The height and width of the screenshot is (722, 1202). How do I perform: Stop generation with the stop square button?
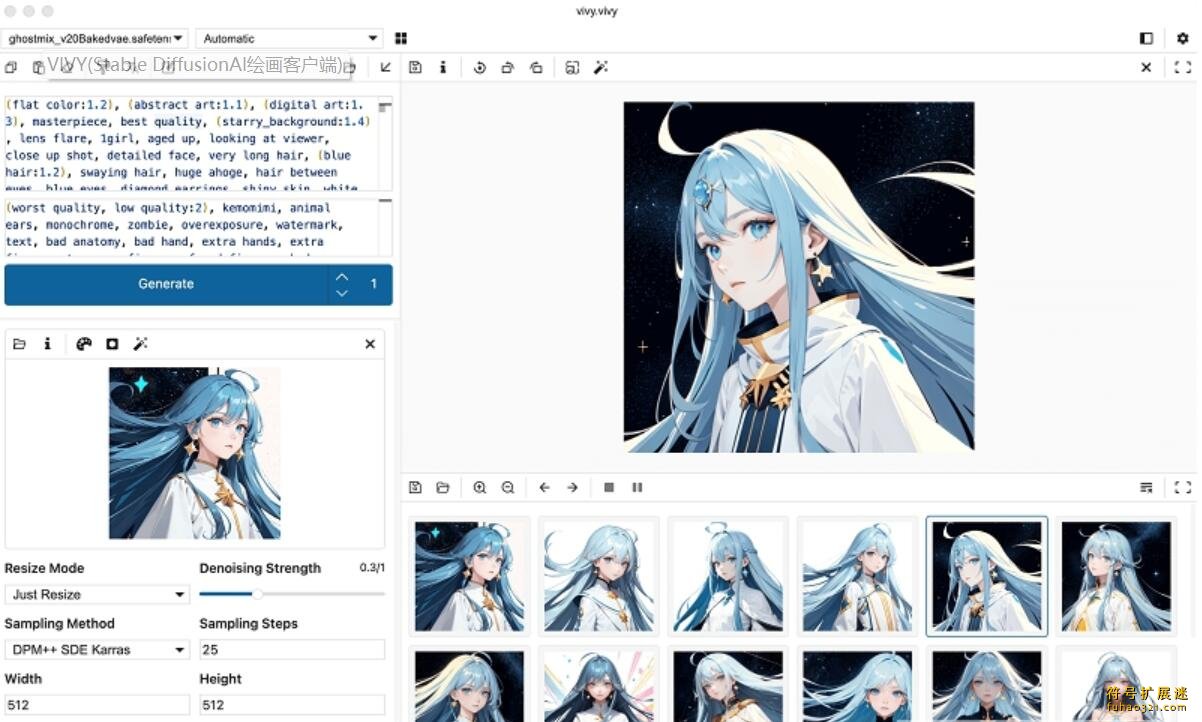tap(609, 487)
